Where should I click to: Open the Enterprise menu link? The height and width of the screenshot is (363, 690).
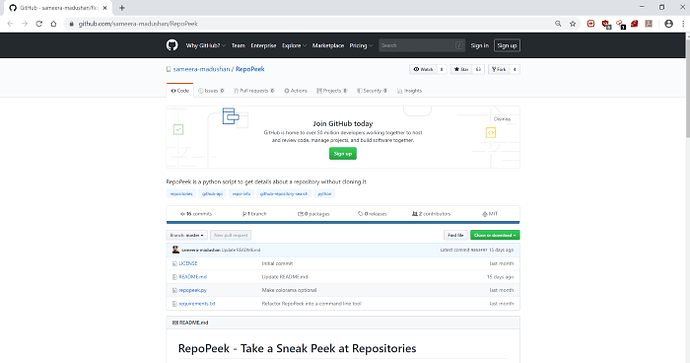click(x=263, y=45)
